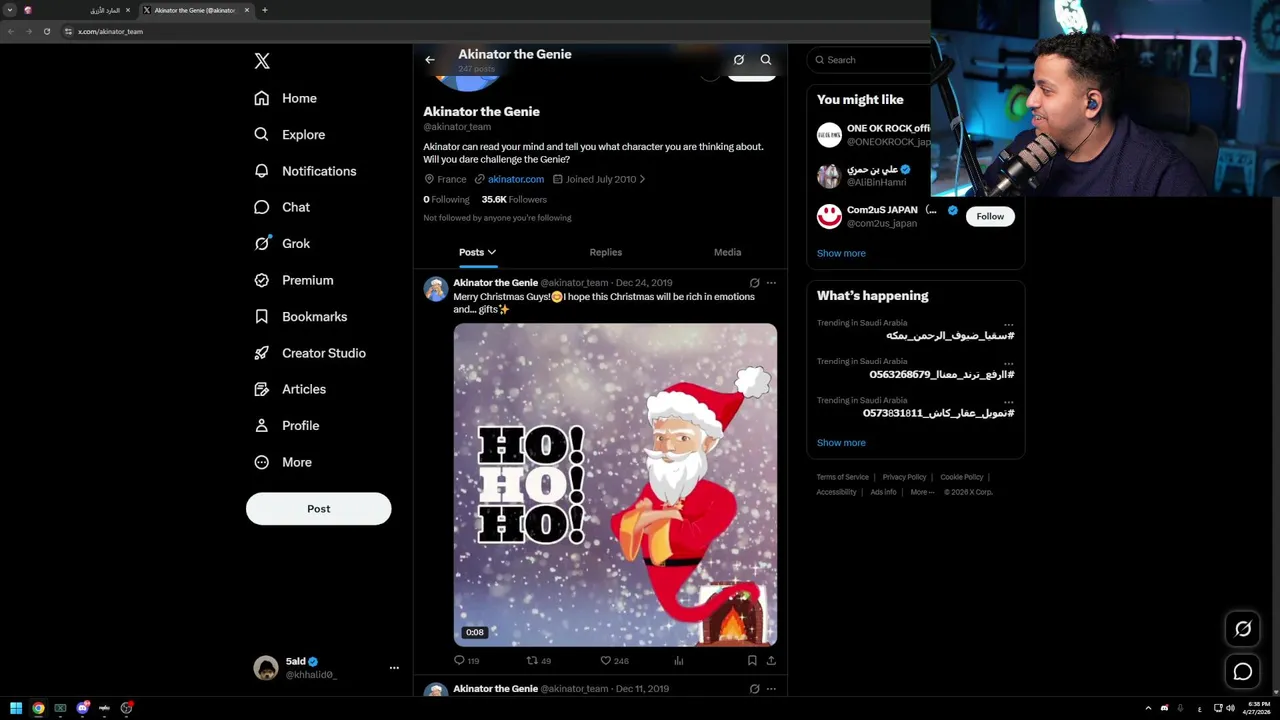Open Premium from the sidebar
This screenshot has height=720, width=1280.
tap(294, 280)
